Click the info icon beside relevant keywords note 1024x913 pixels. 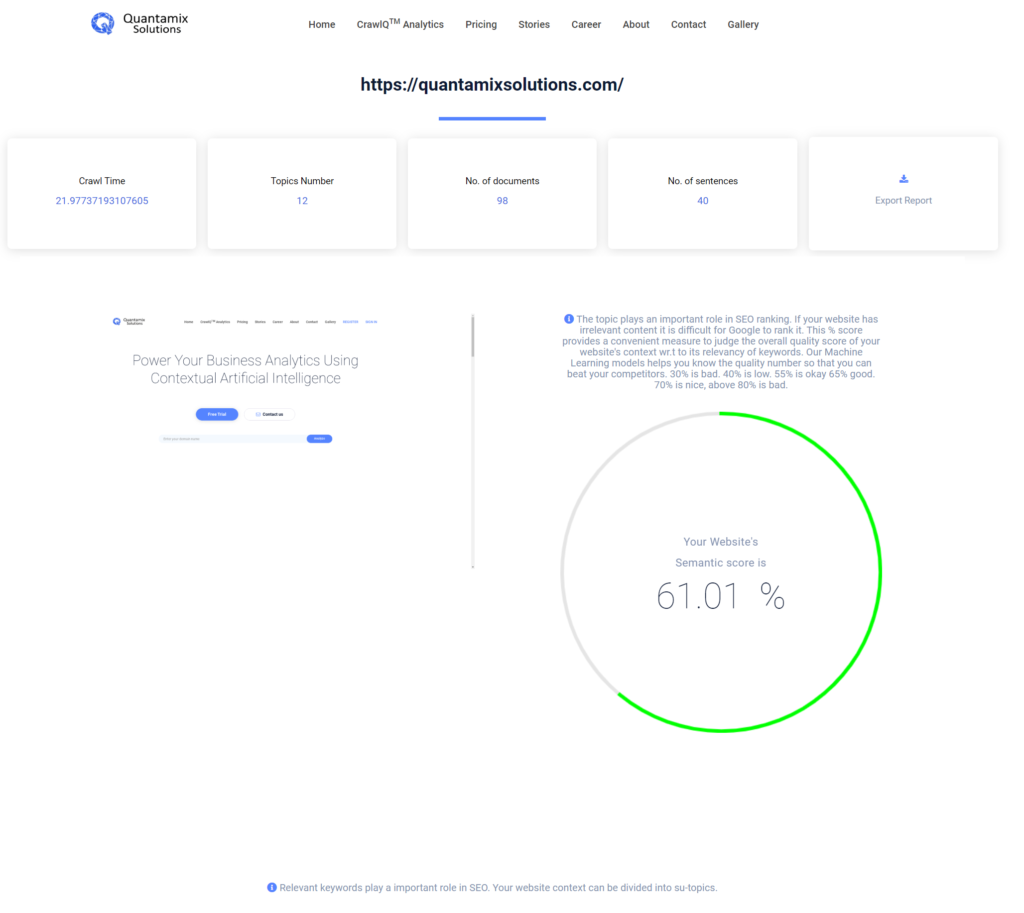click(272, 887)
